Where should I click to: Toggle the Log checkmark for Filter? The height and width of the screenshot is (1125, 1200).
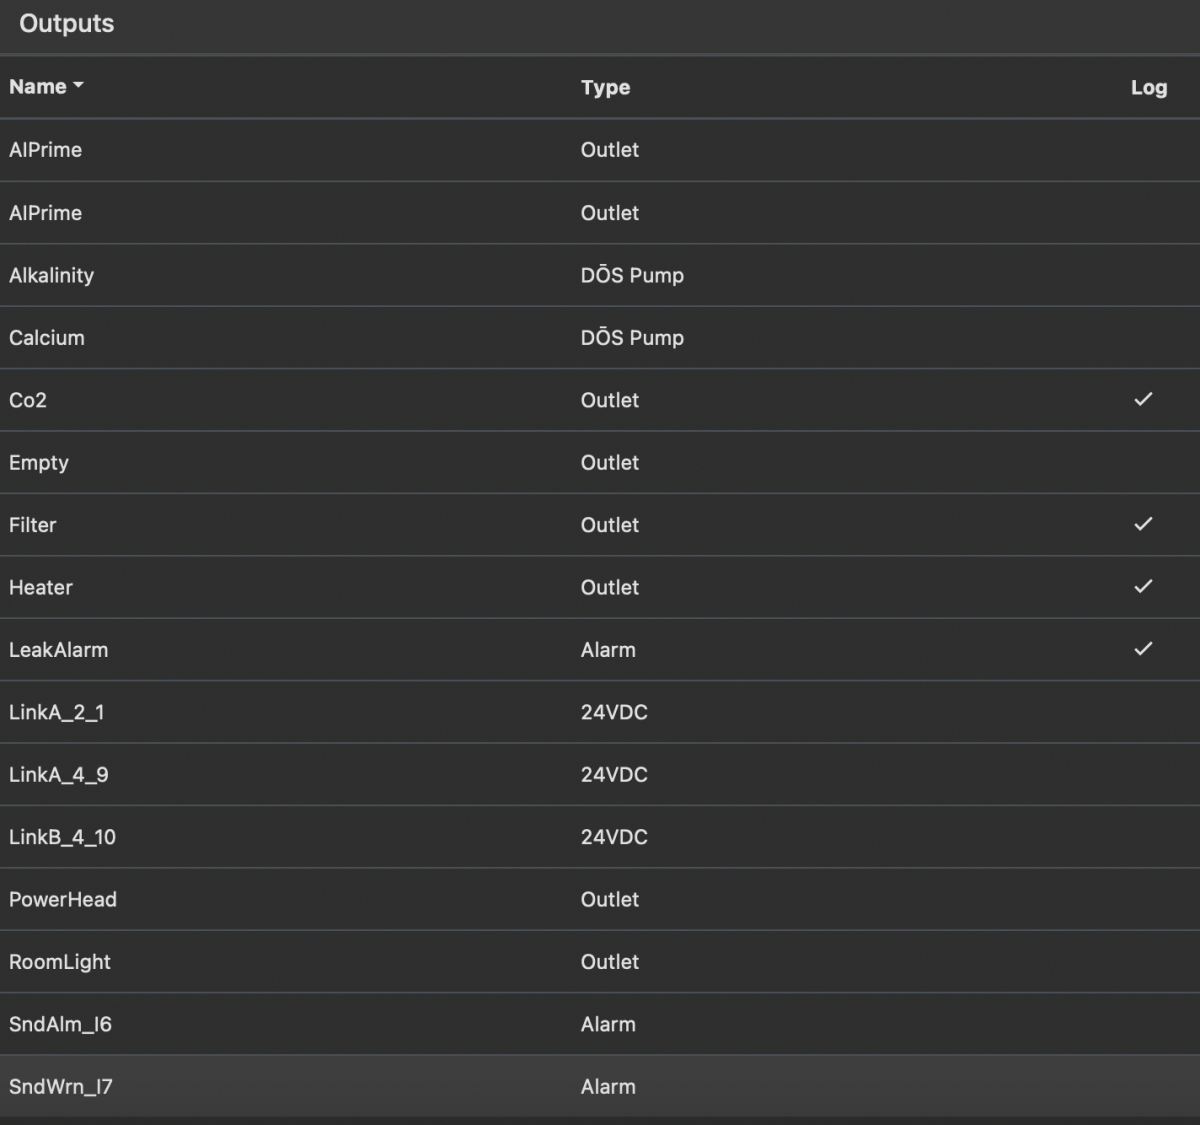pos(1143,524)
